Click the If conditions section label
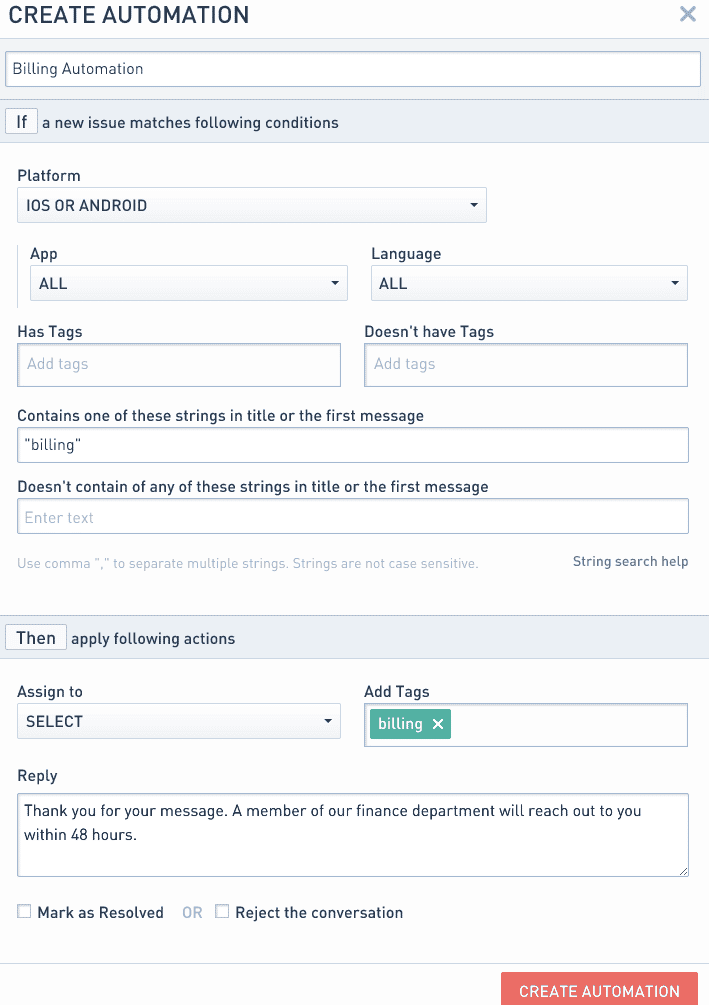The height and width of the screenshot is (1005, 709). (x=21, y=121)
